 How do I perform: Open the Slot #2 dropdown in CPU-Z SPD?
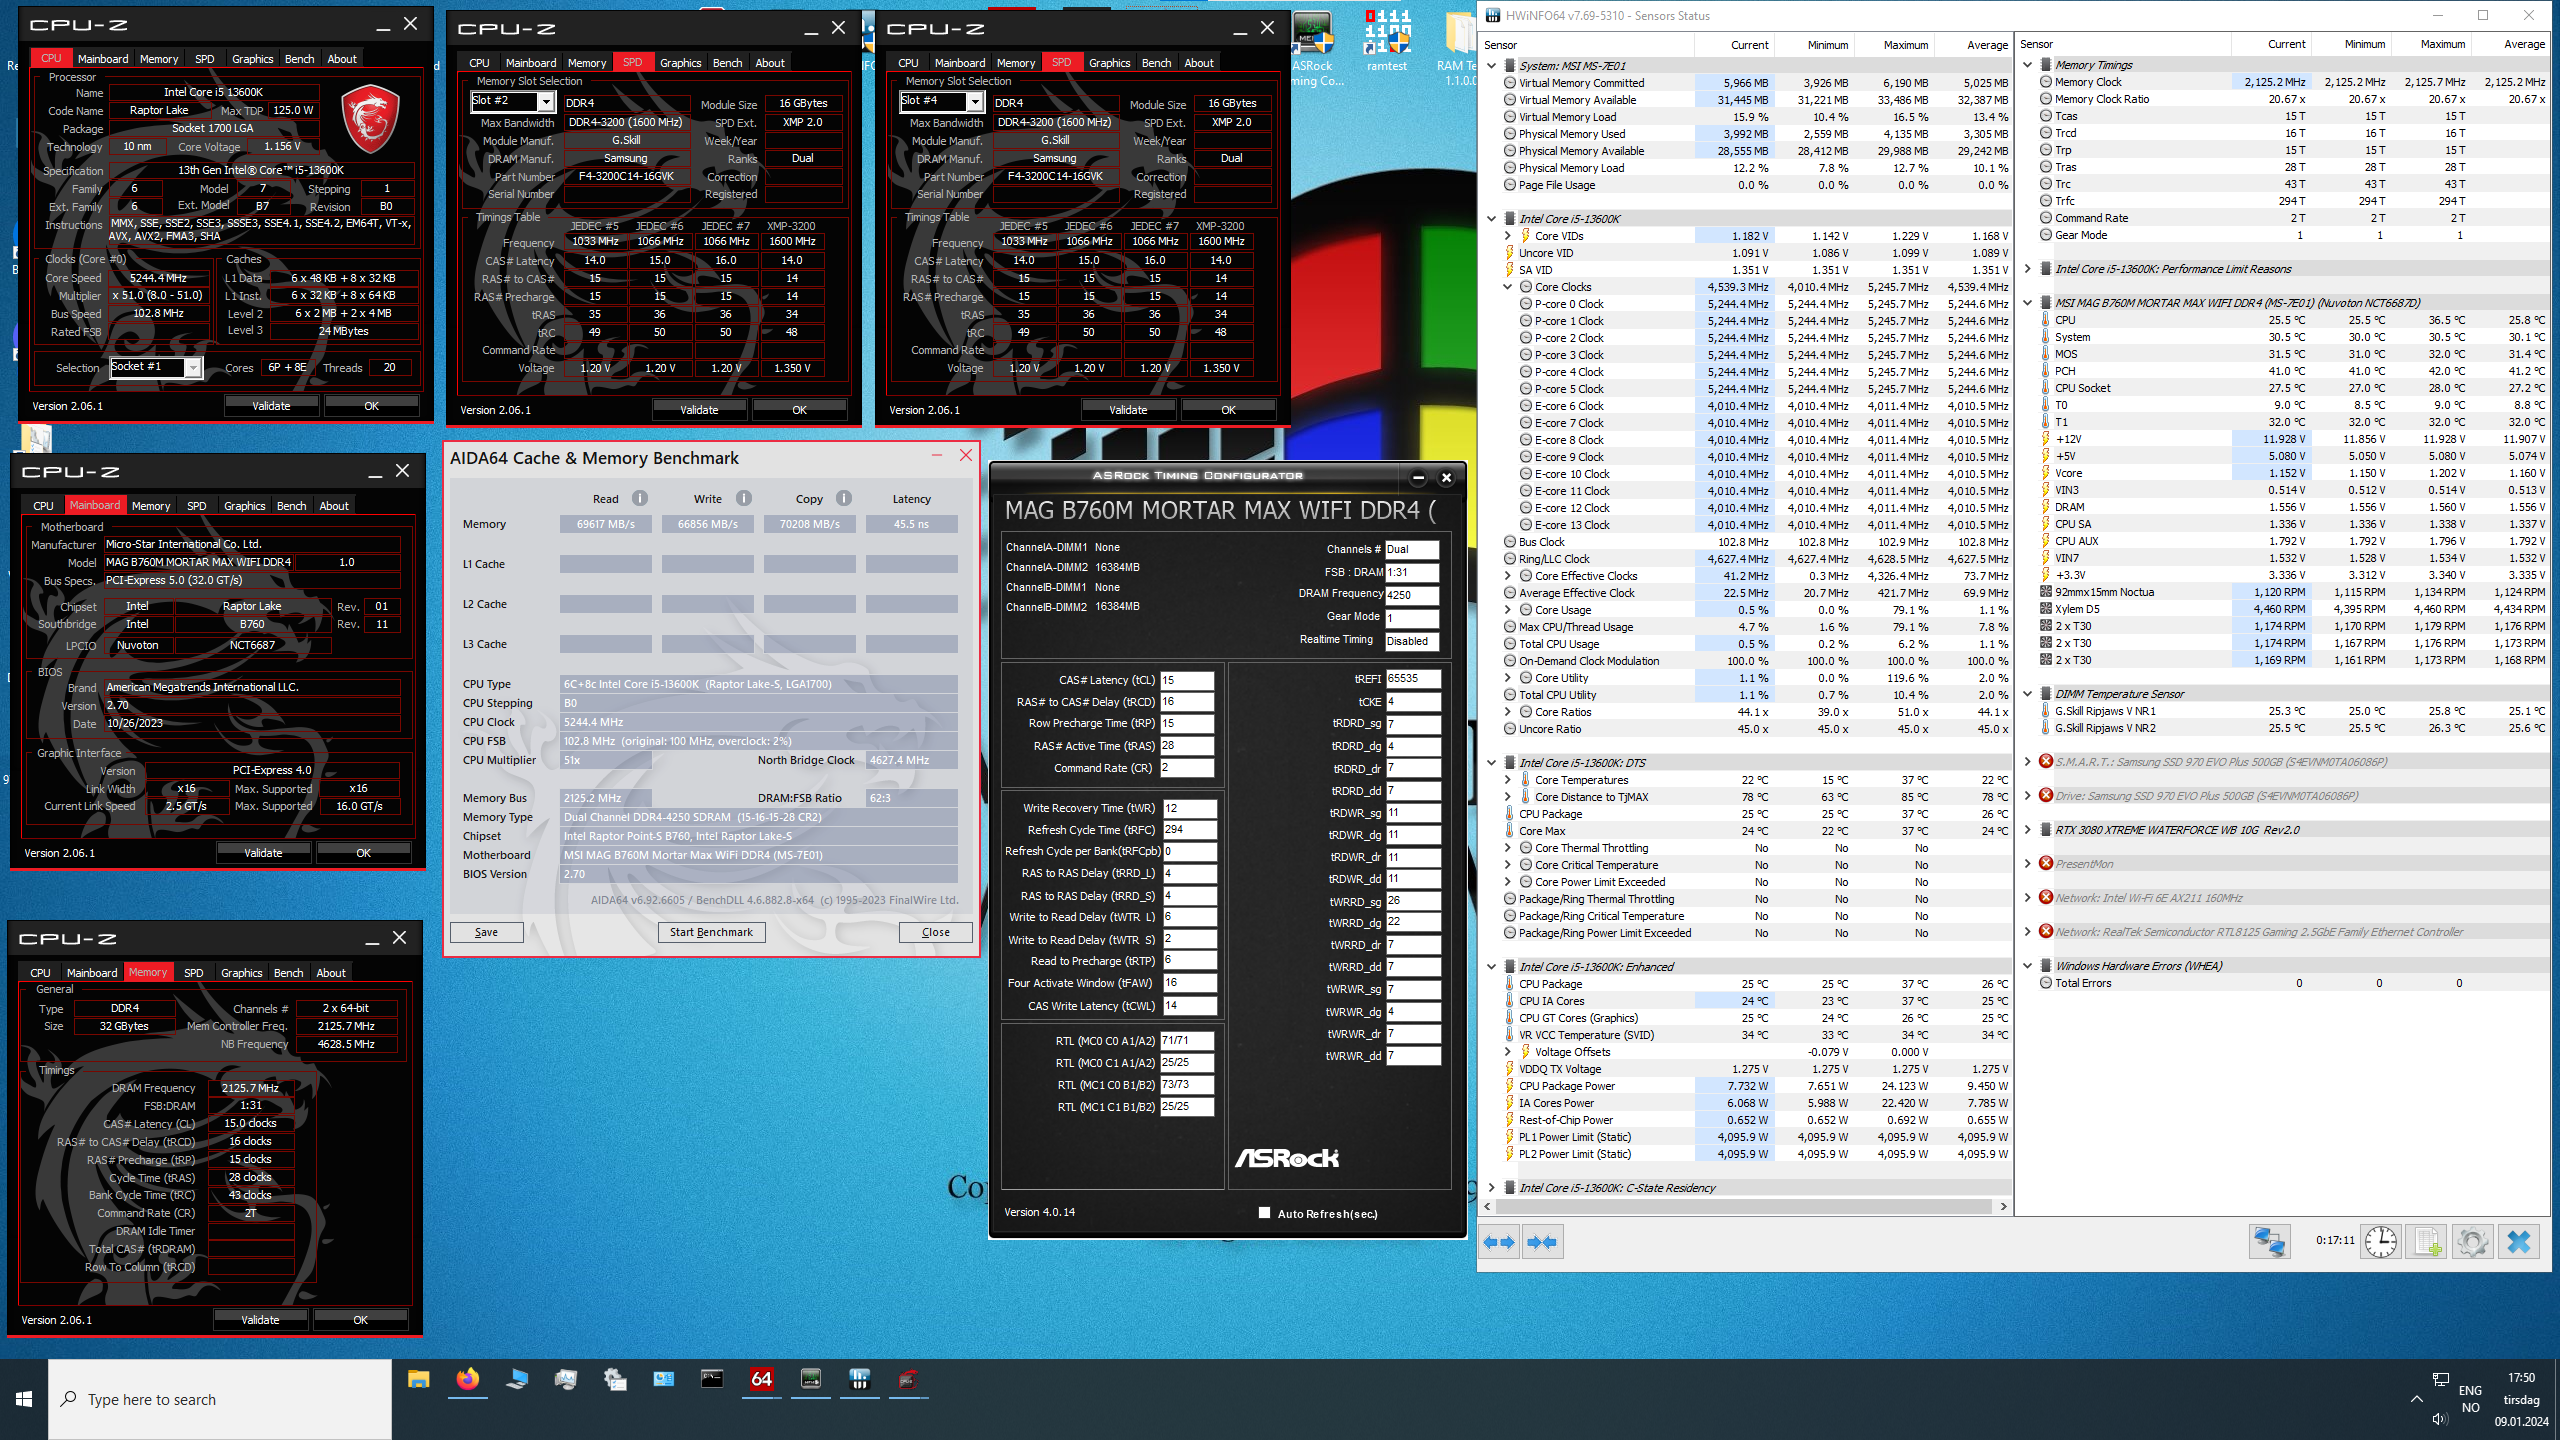point(546,102)
